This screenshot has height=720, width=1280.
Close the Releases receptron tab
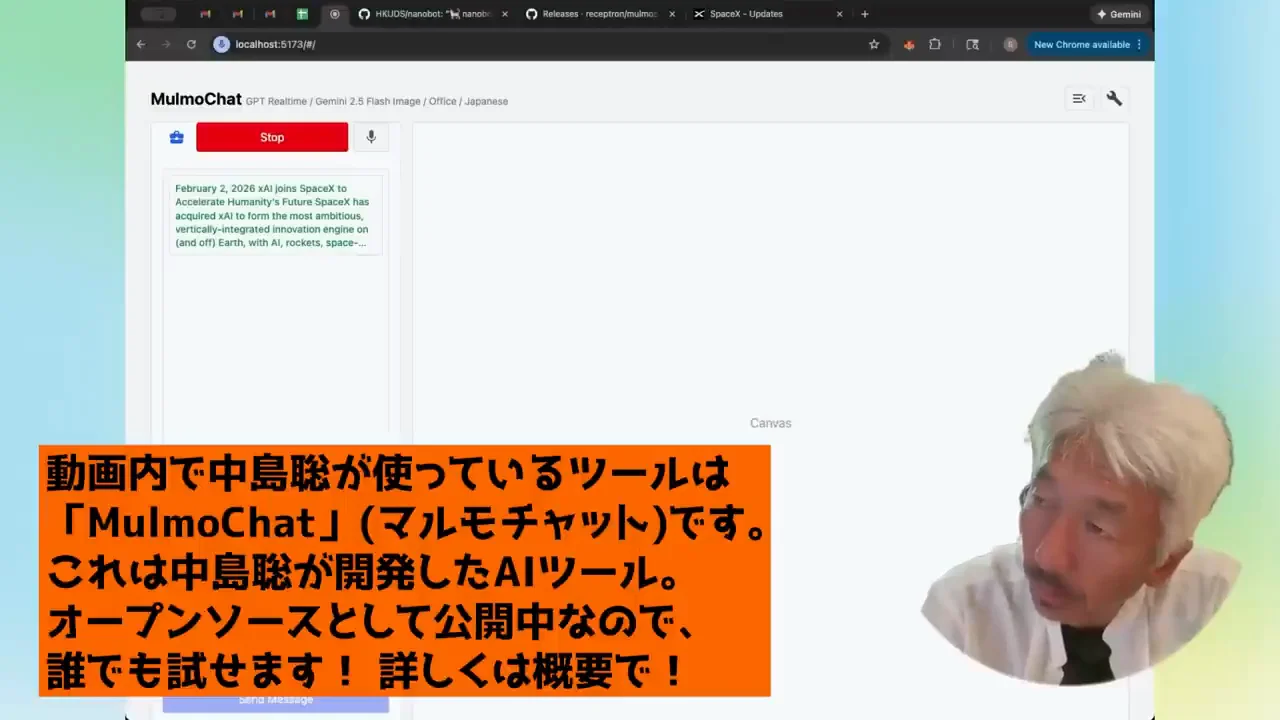click(672, 14)
